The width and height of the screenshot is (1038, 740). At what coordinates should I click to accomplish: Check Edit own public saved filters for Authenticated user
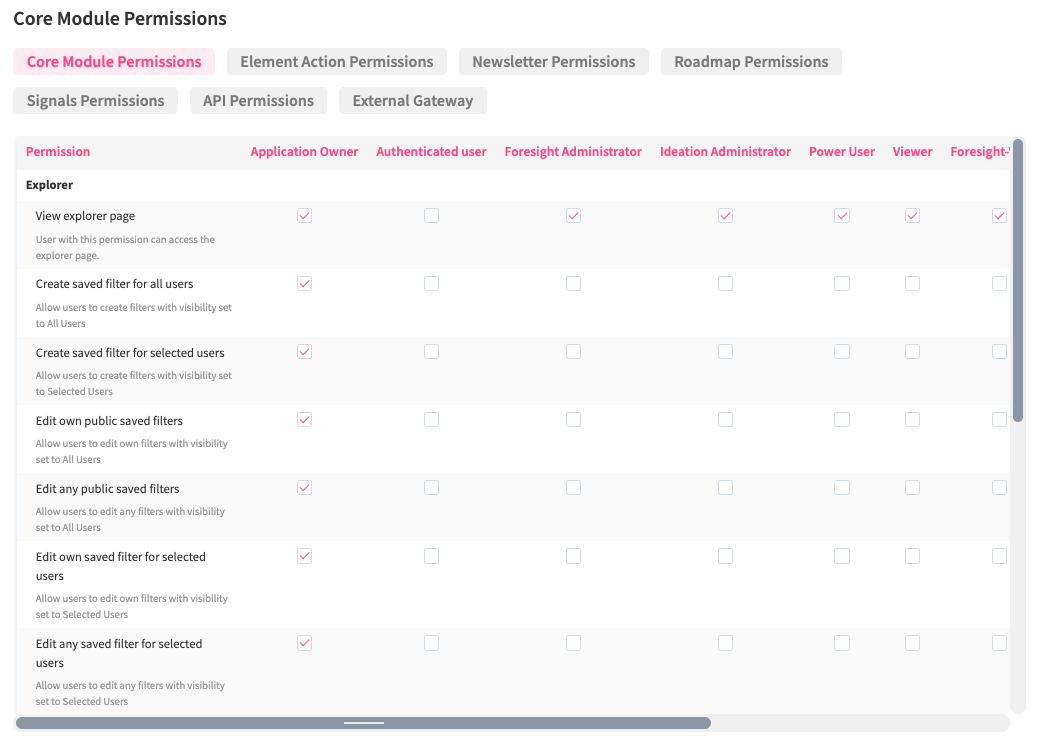(432, 420)
